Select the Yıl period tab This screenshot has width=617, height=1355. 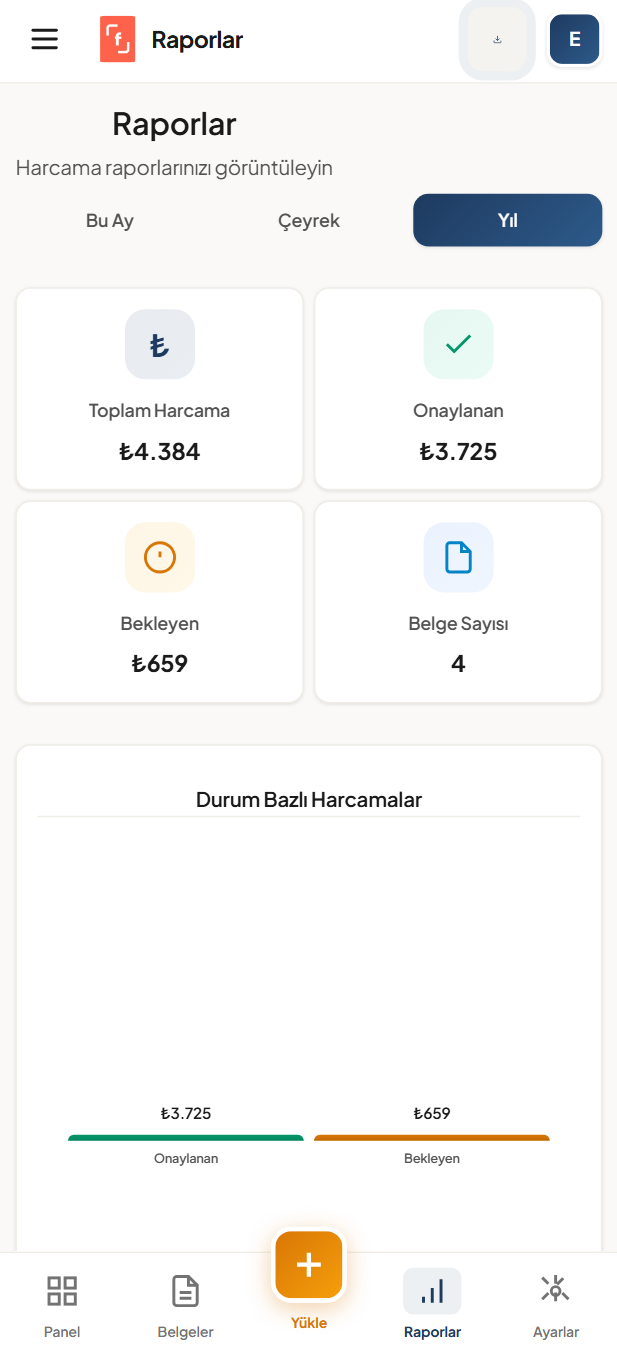pos(507,221)
